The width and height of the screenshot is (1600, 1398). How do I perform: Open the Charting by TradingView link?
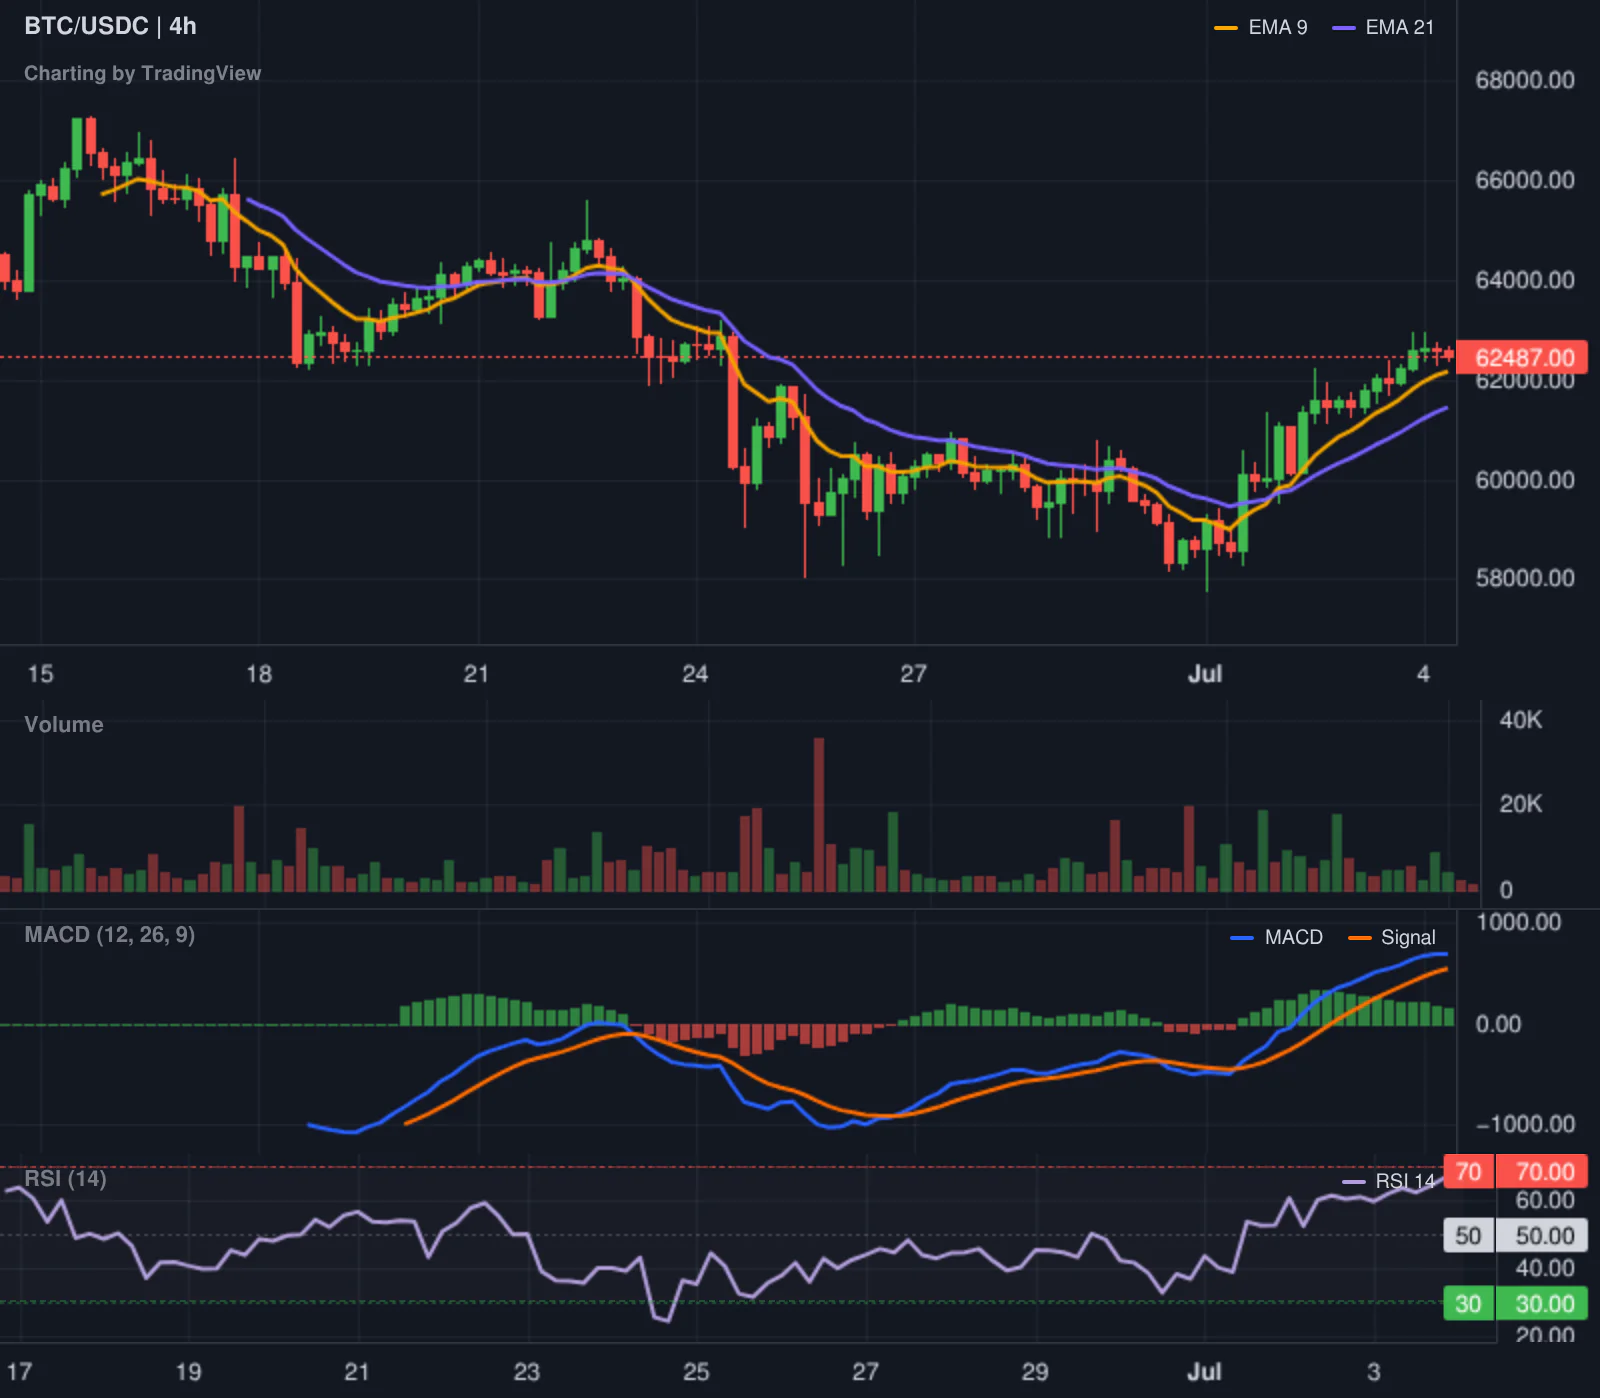click(142, 73)
